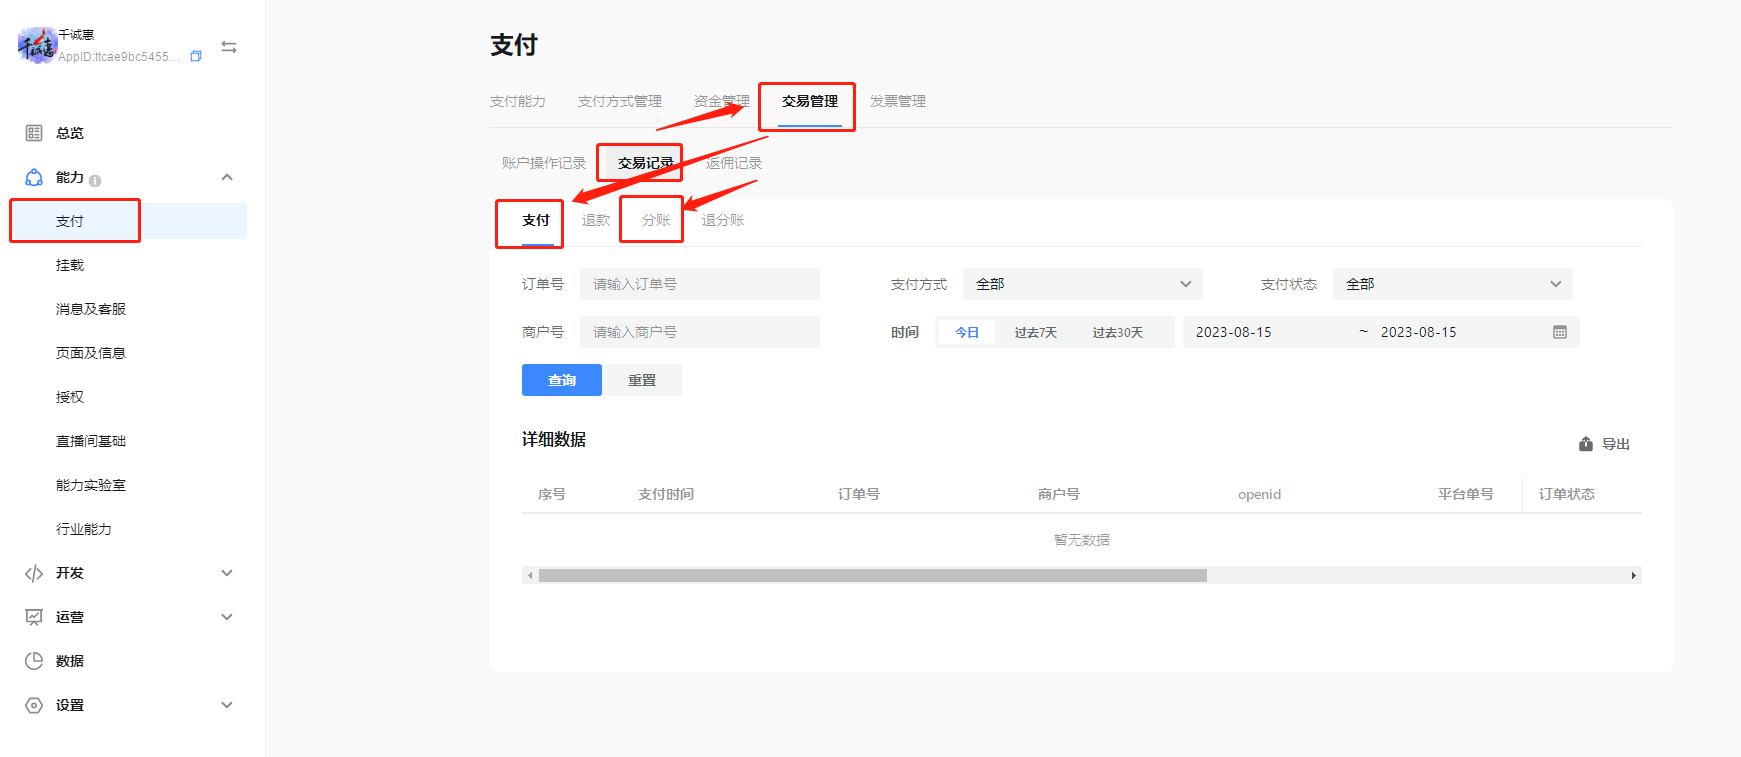Select the 过去7天 time range option
Viewport: 1741px width, 757px height.
(x=1035, y=332)
